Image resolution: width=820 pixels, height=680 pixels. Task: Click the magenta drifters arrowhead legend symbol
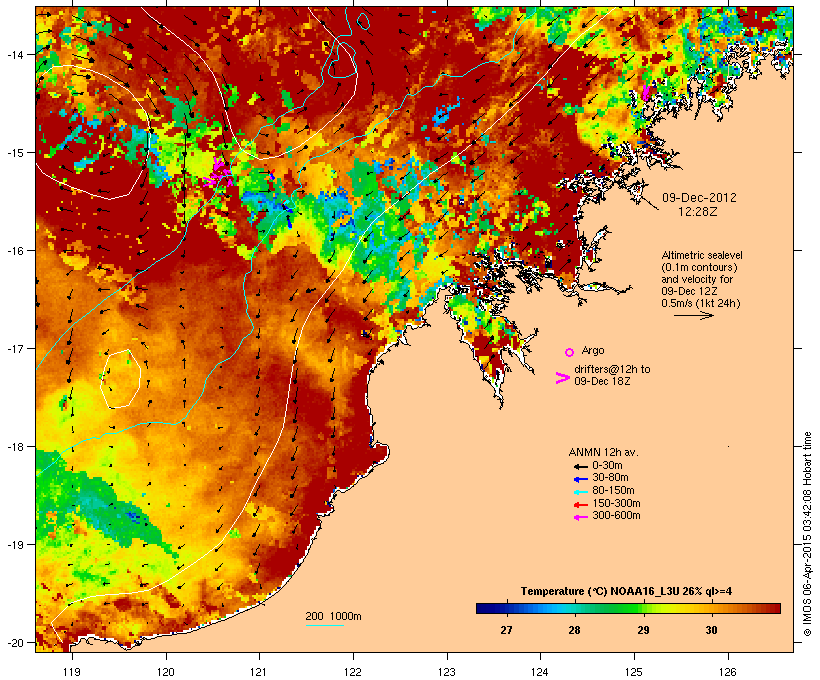click(x=562, y=377)
